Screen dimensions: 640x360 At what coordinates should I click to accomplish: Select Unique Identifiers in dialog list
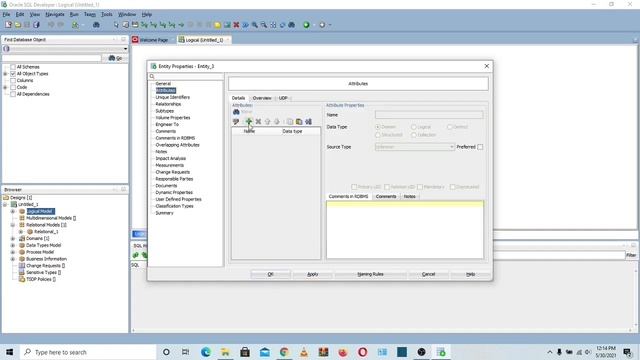pos(172,98)
